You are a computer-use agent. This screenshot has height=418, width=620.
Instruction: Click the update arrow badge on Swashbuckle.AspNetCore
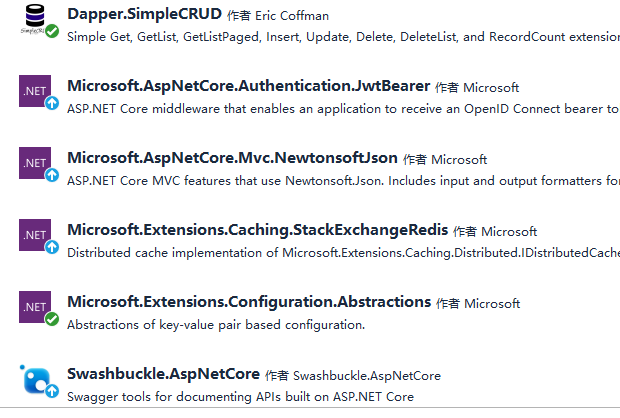pyautogui.click(x=51, y=391)
